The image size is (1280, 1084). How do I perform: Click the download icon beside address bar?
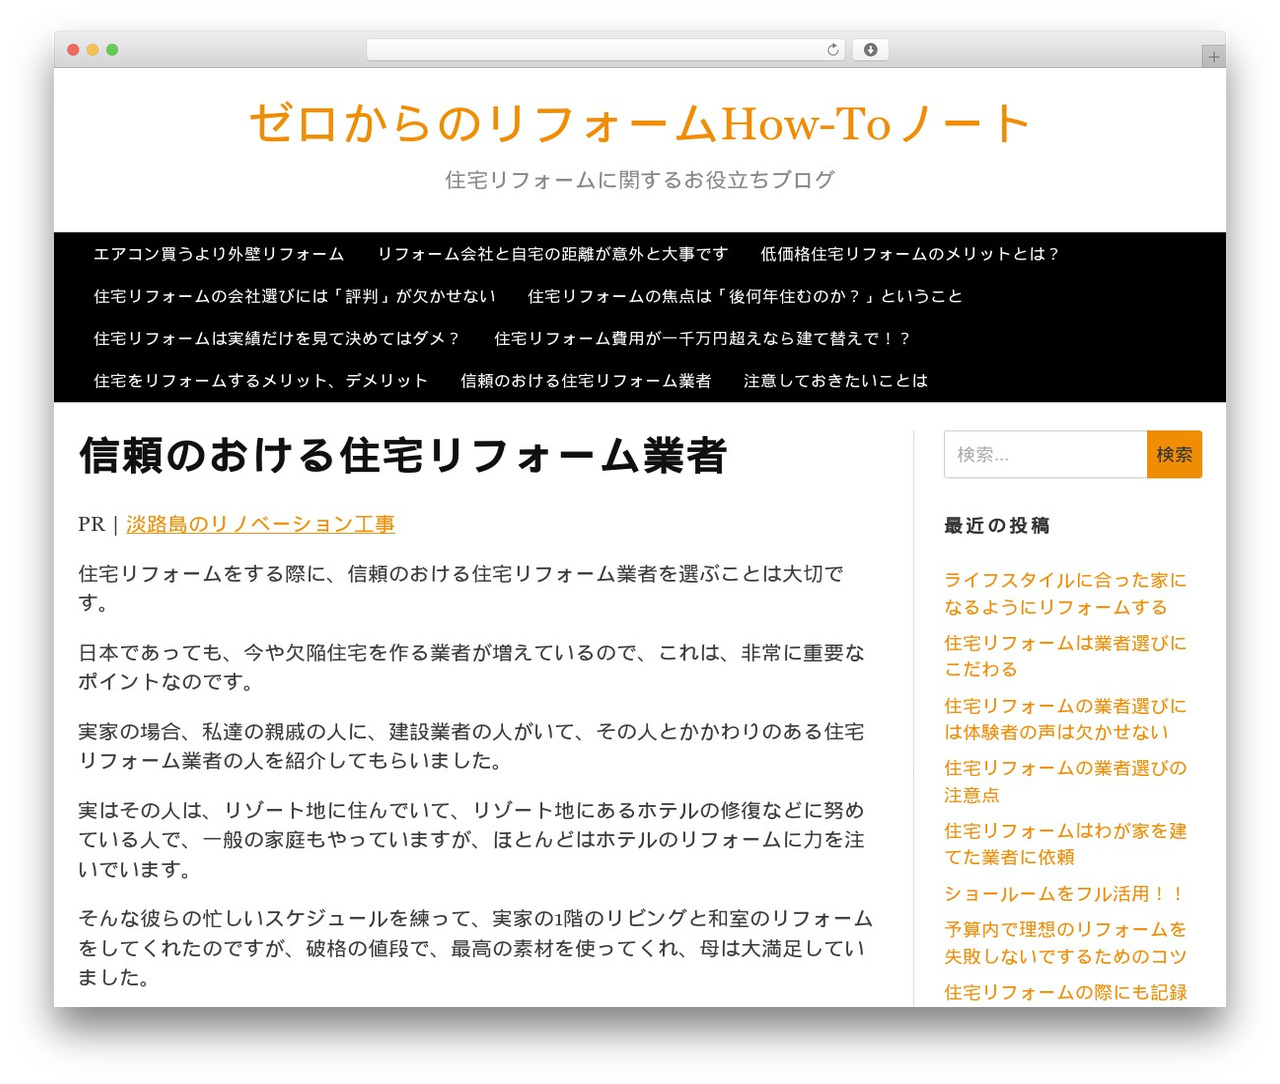pos(870,50)
